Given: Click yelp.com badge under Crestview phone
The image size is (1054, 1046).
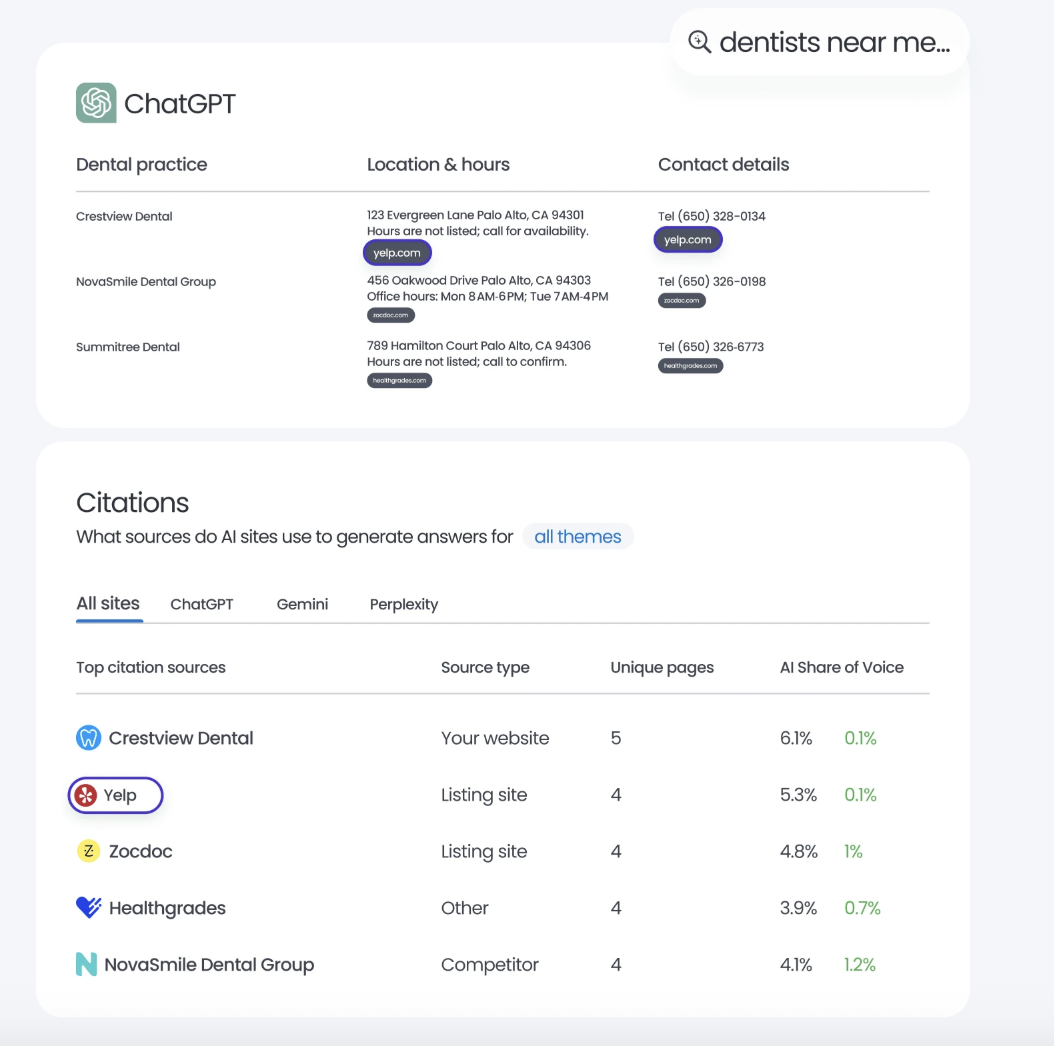Looking at the screenshot, I should [688, 239].
